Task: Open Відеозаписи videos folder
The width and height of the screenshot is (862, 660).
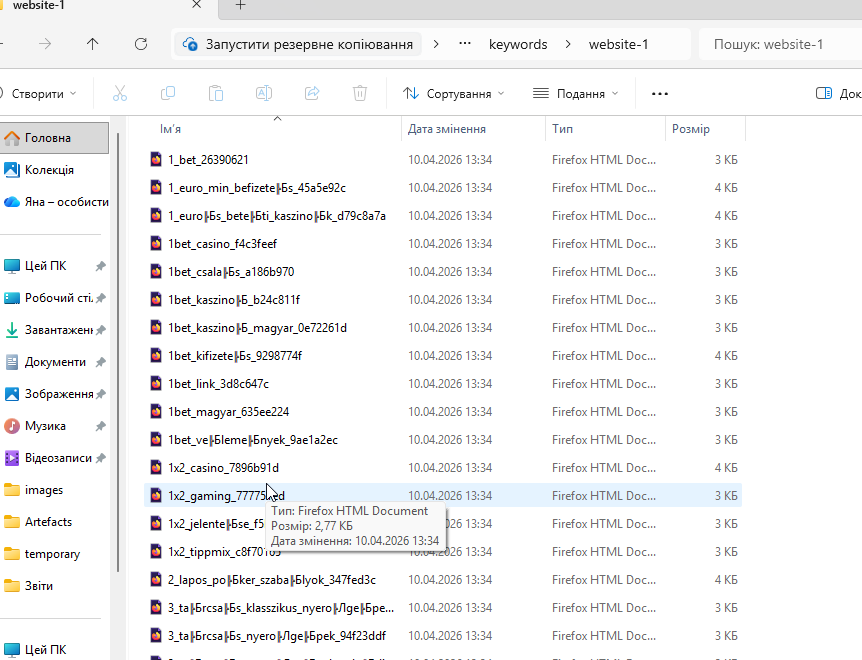Action: (54, 458)
